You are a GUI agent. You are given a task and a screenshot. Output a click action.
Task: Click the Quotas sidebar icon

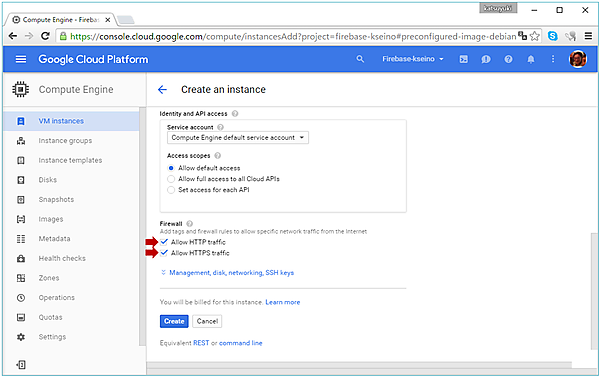point(21,317)
